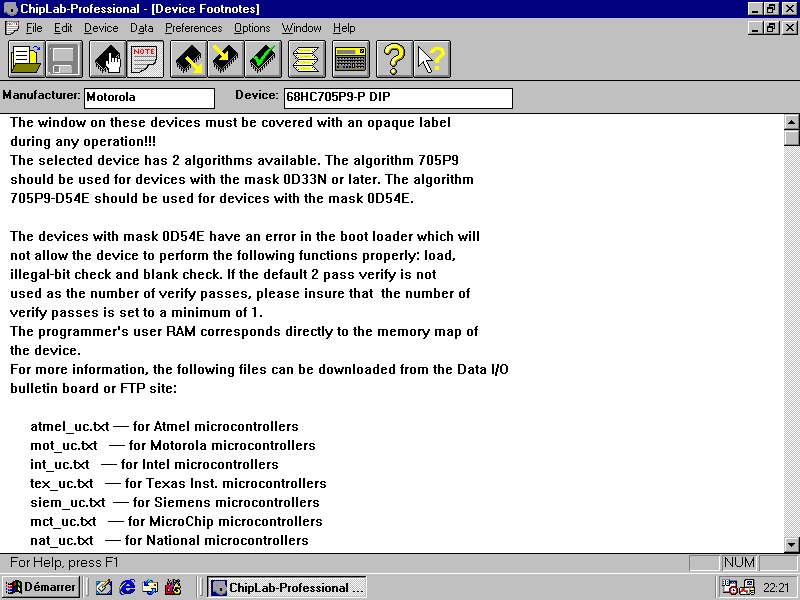Open the Device menu
Image resolution: width=800 pixels, height=600 pixels.
101,28
